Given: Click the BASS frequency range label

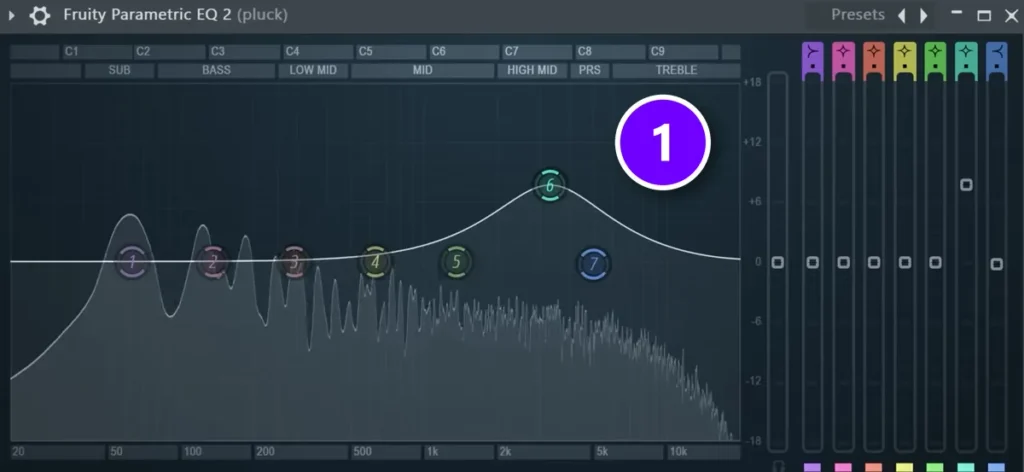Looking at the screenshot, I should tap(216, 71).
